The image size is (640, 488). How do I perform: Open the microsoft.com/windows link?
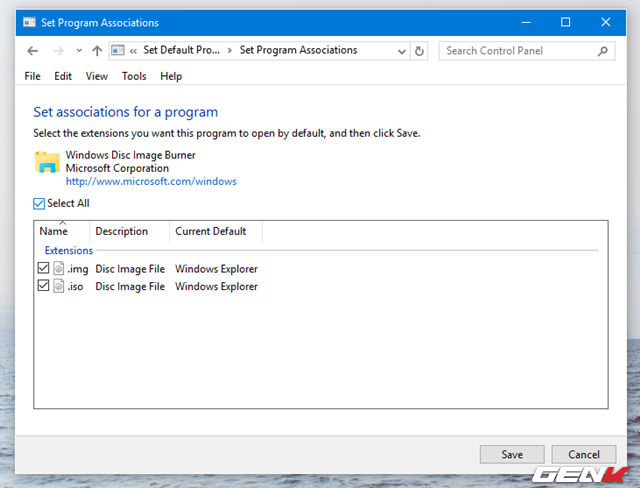pyautogui.click(x=151, y=182)
